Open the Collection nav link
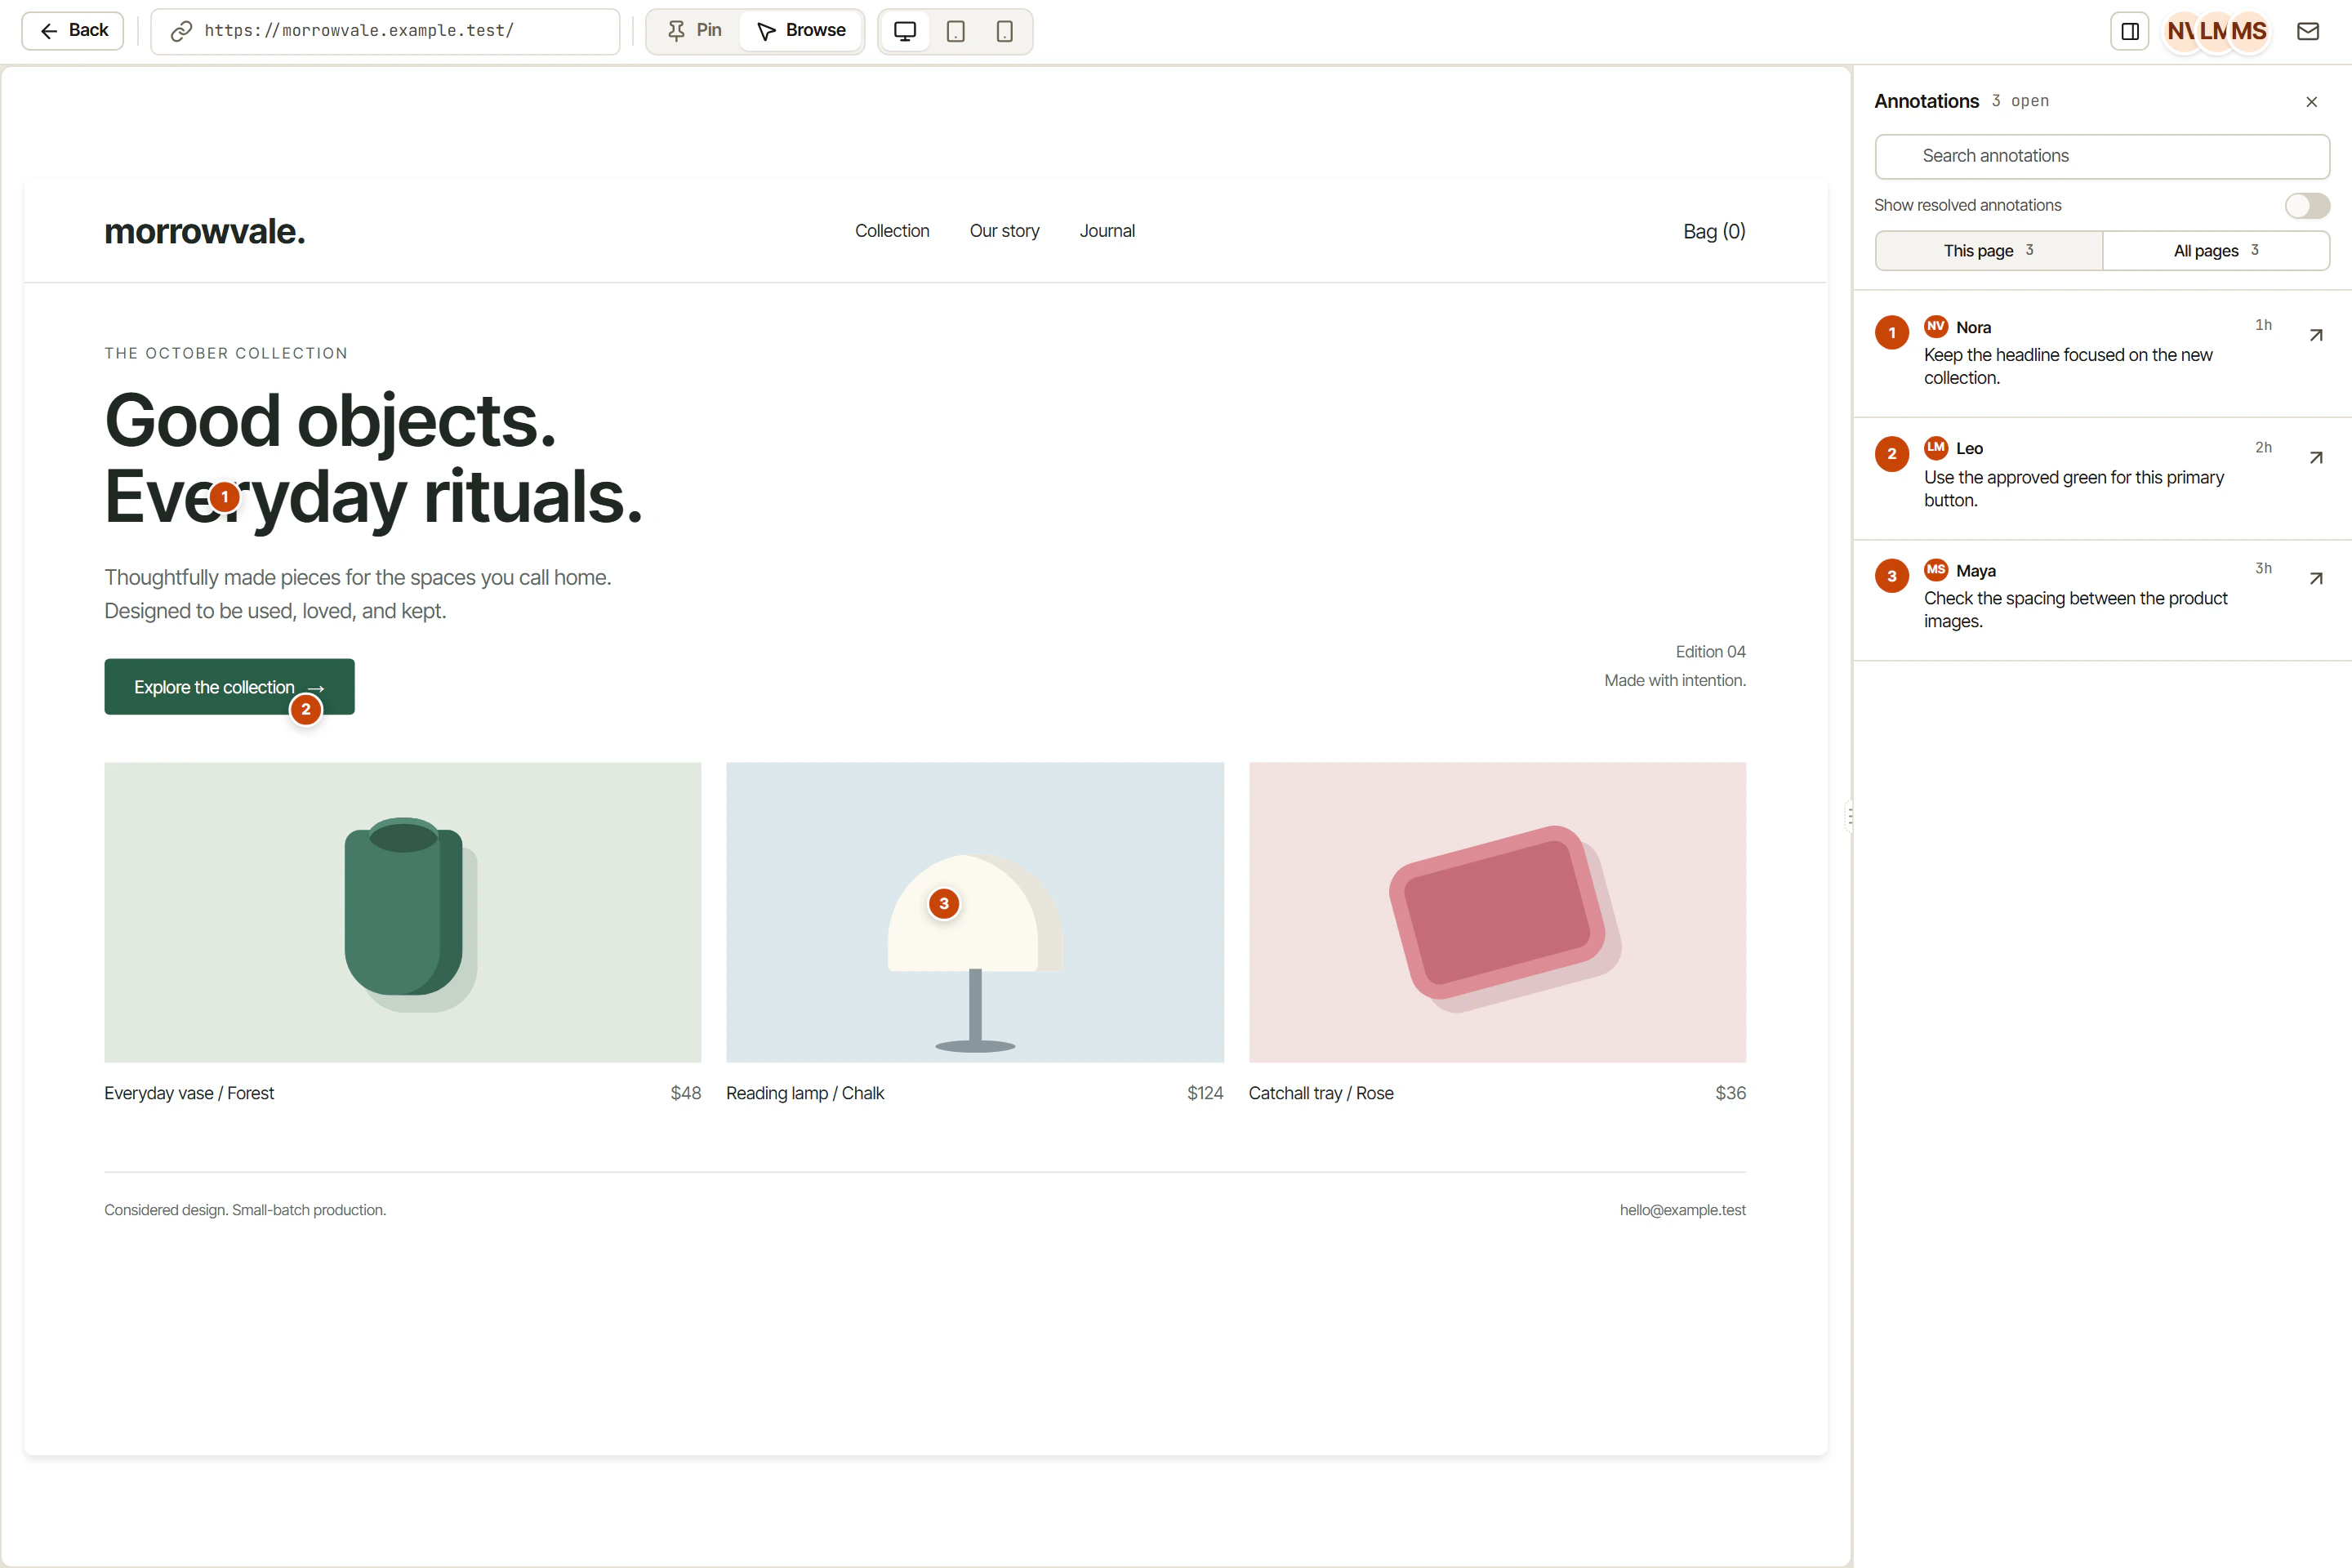Screen dimensions: 2352x1568 [x=892, y=231]
